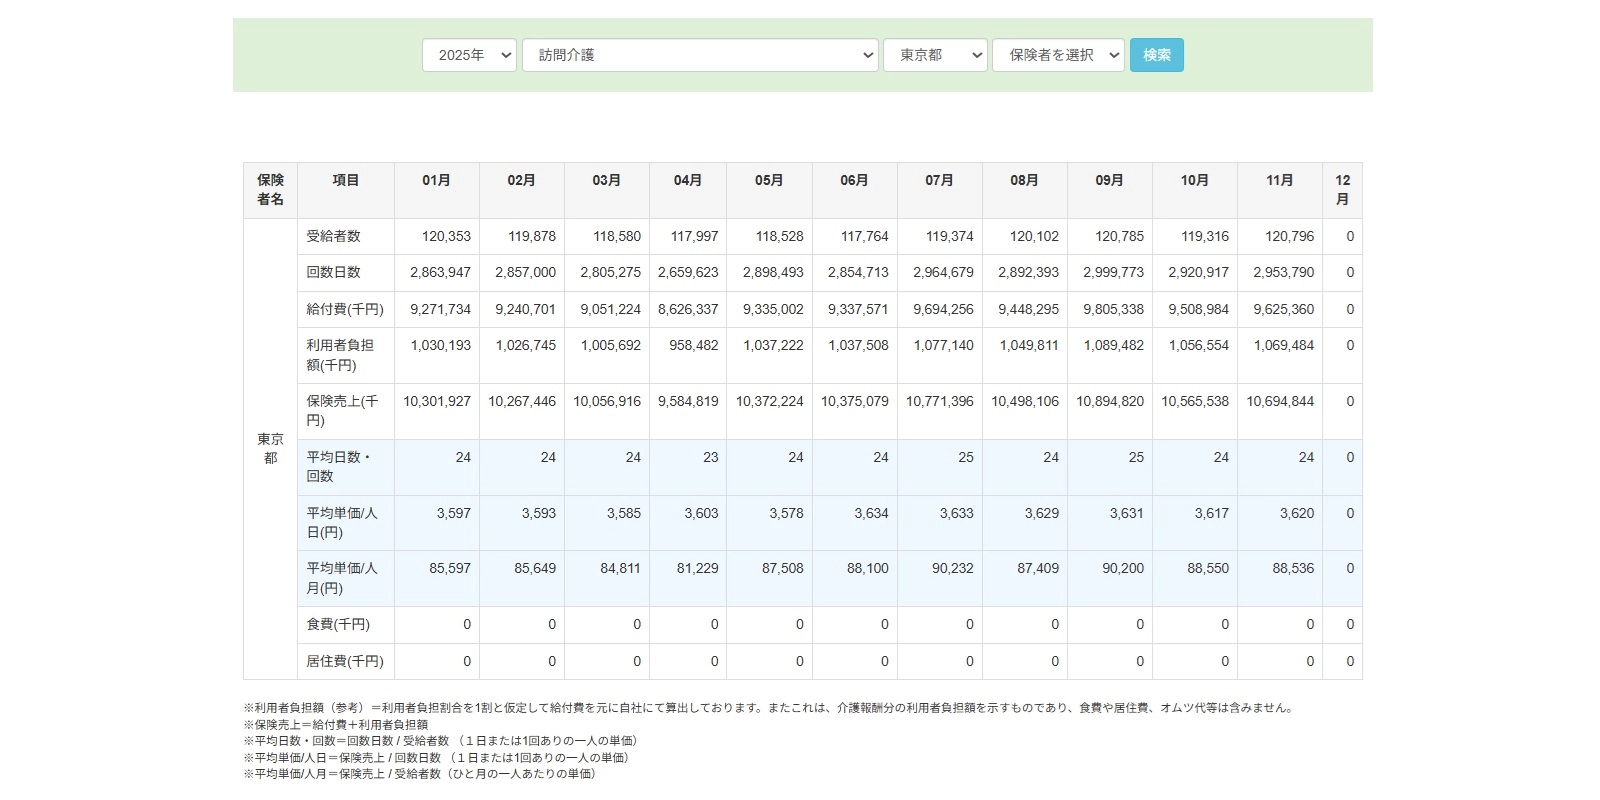1600x800 pixels.
Task: Click the 食費(千円) row label
Action: [338, 625]
